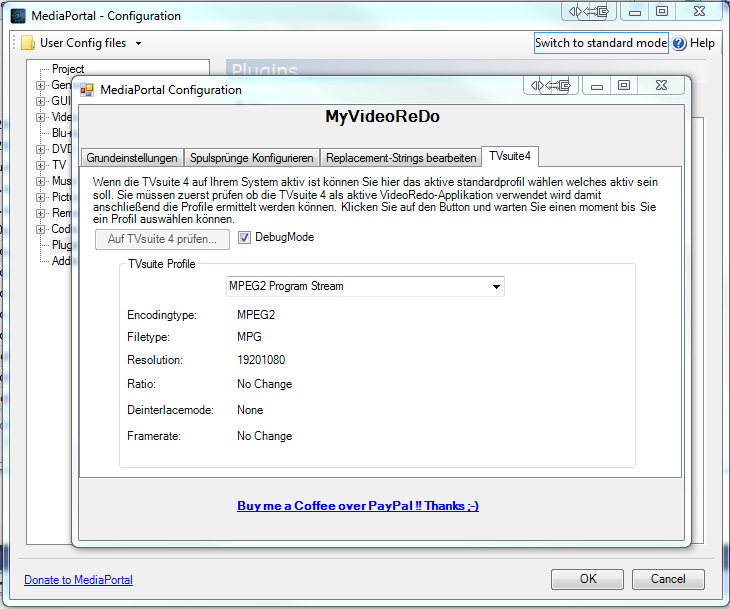Close the outer MediaPortal - Configuration window
The image size is (730, 609).
click(699, 11)
